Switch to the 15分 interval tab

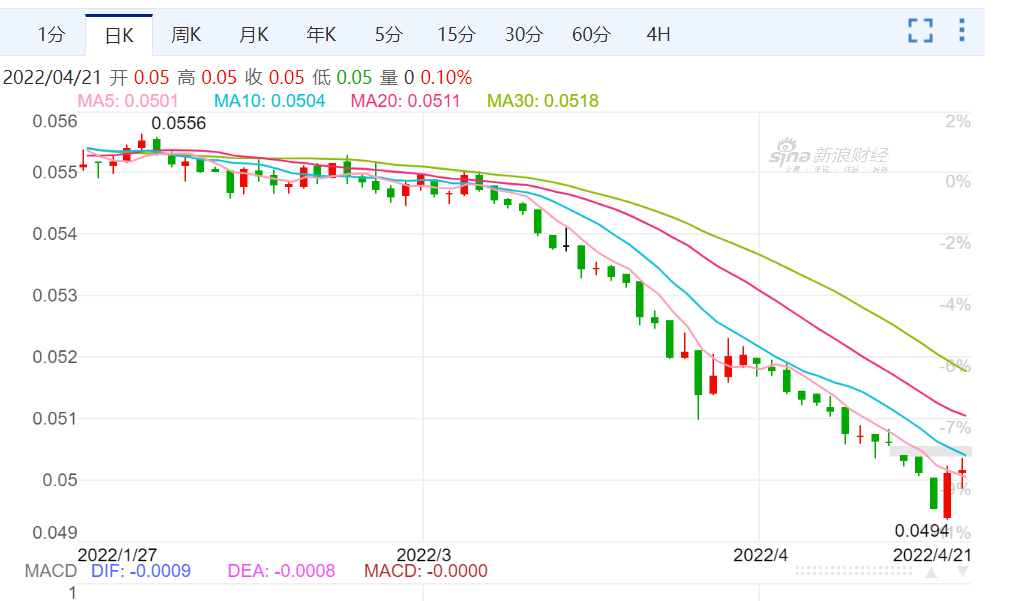(456, 35)
